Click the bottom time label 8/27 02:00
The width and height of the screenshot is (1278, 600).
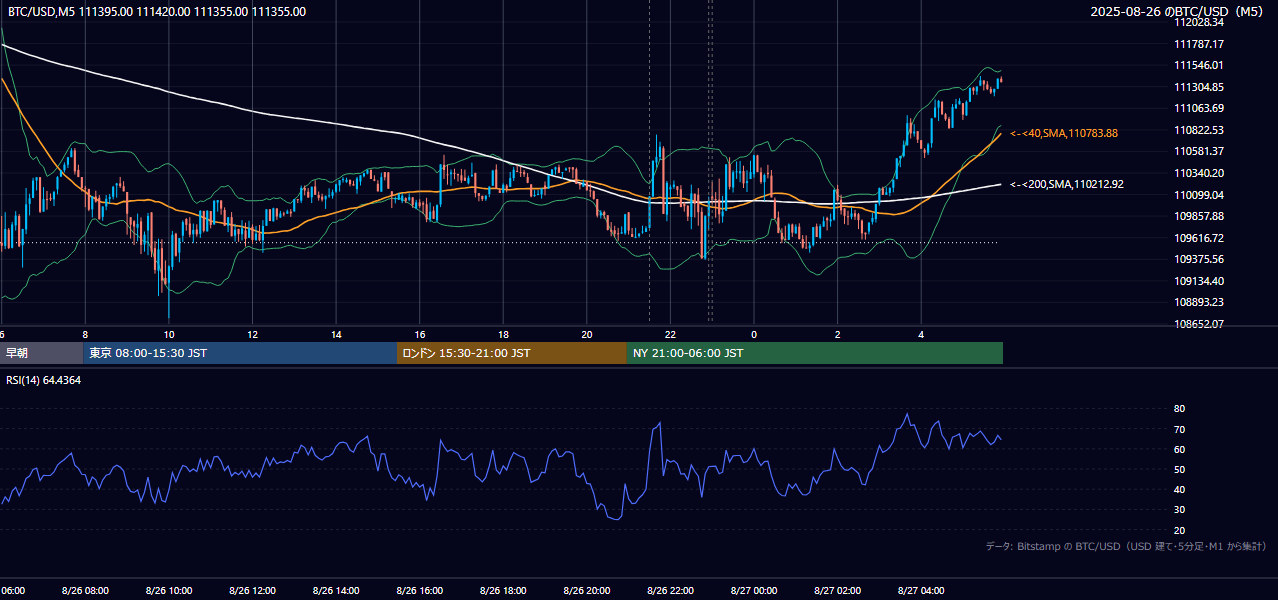(838, 591)
